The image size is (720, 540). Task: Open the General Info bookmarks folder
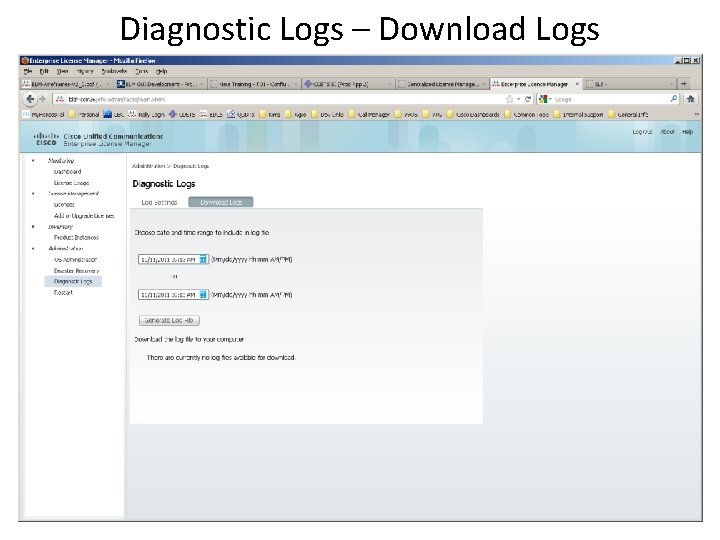628,114
